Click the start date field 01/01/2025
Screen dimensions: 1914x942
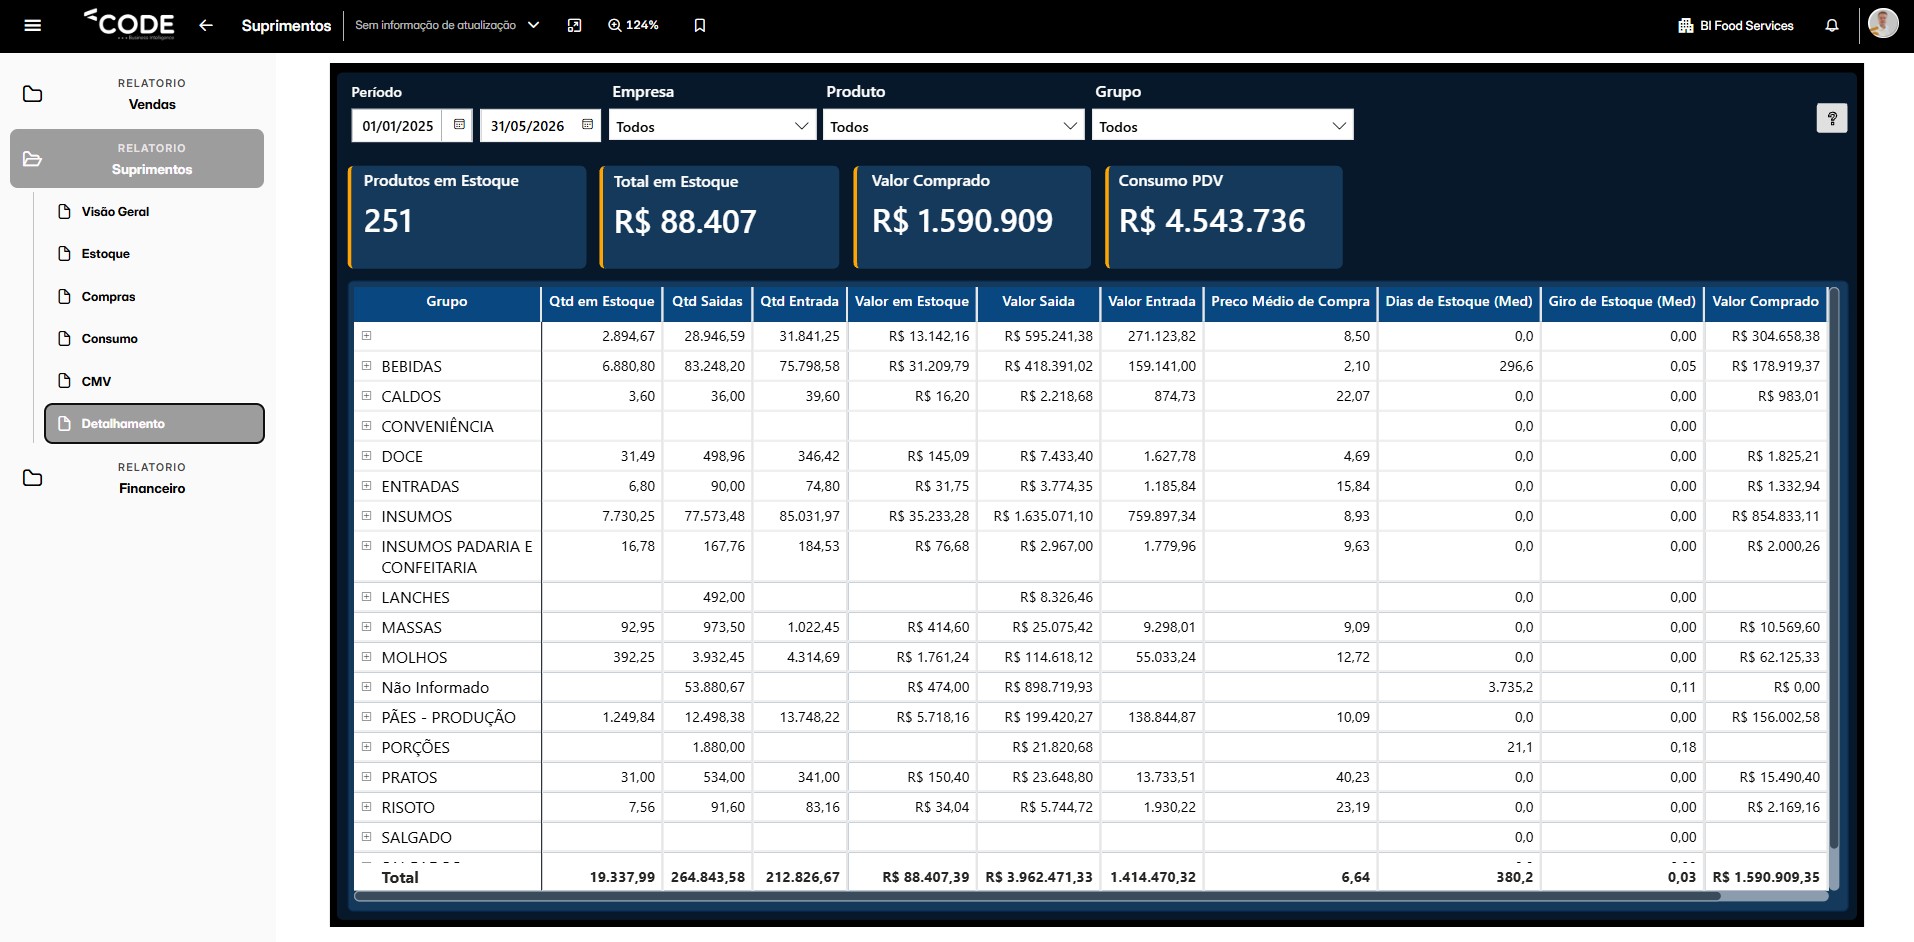tap(398, 126)
